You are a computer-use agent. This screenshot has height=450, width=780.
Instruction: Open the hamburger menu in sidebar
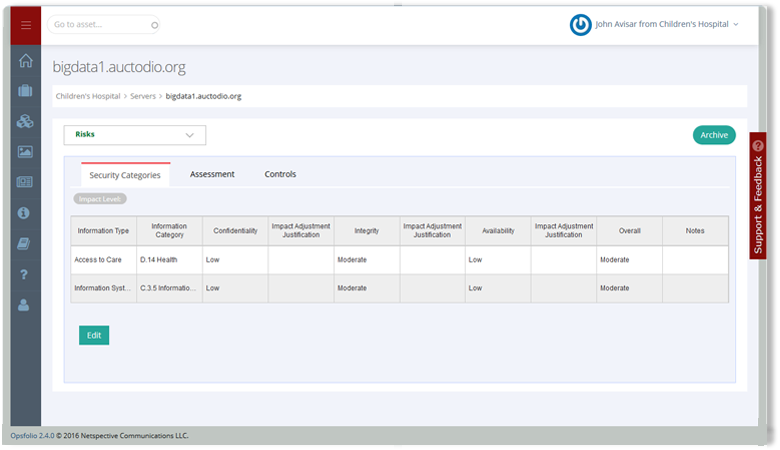26,25
